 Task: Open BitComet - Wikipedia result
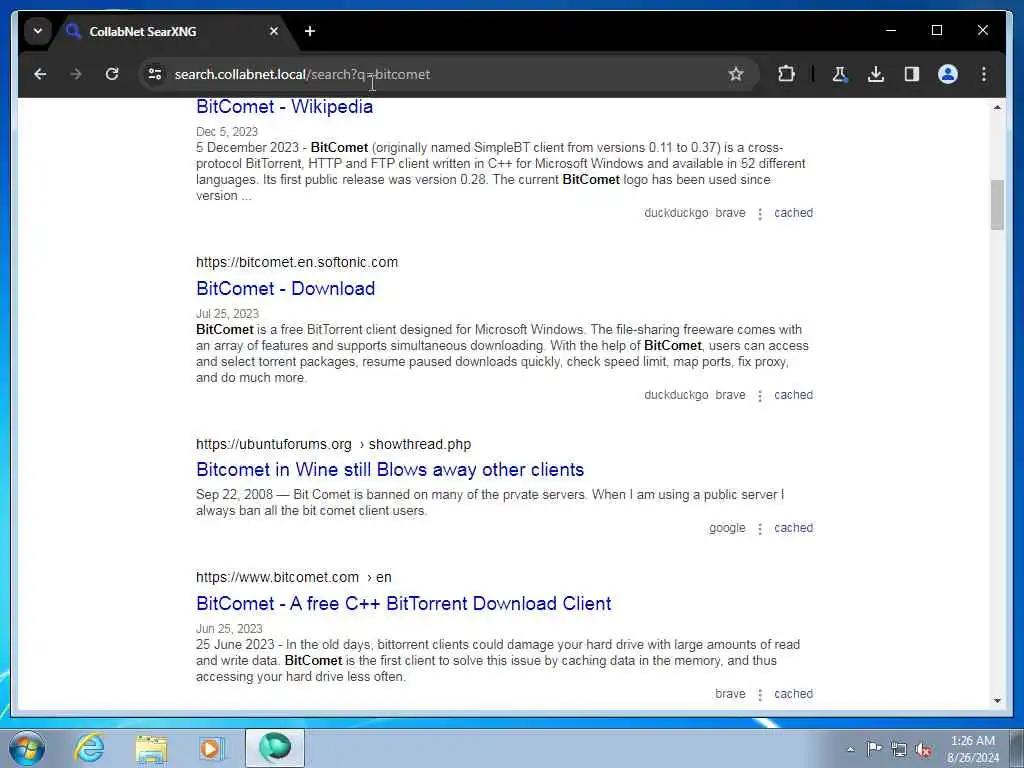coord(284,106)
